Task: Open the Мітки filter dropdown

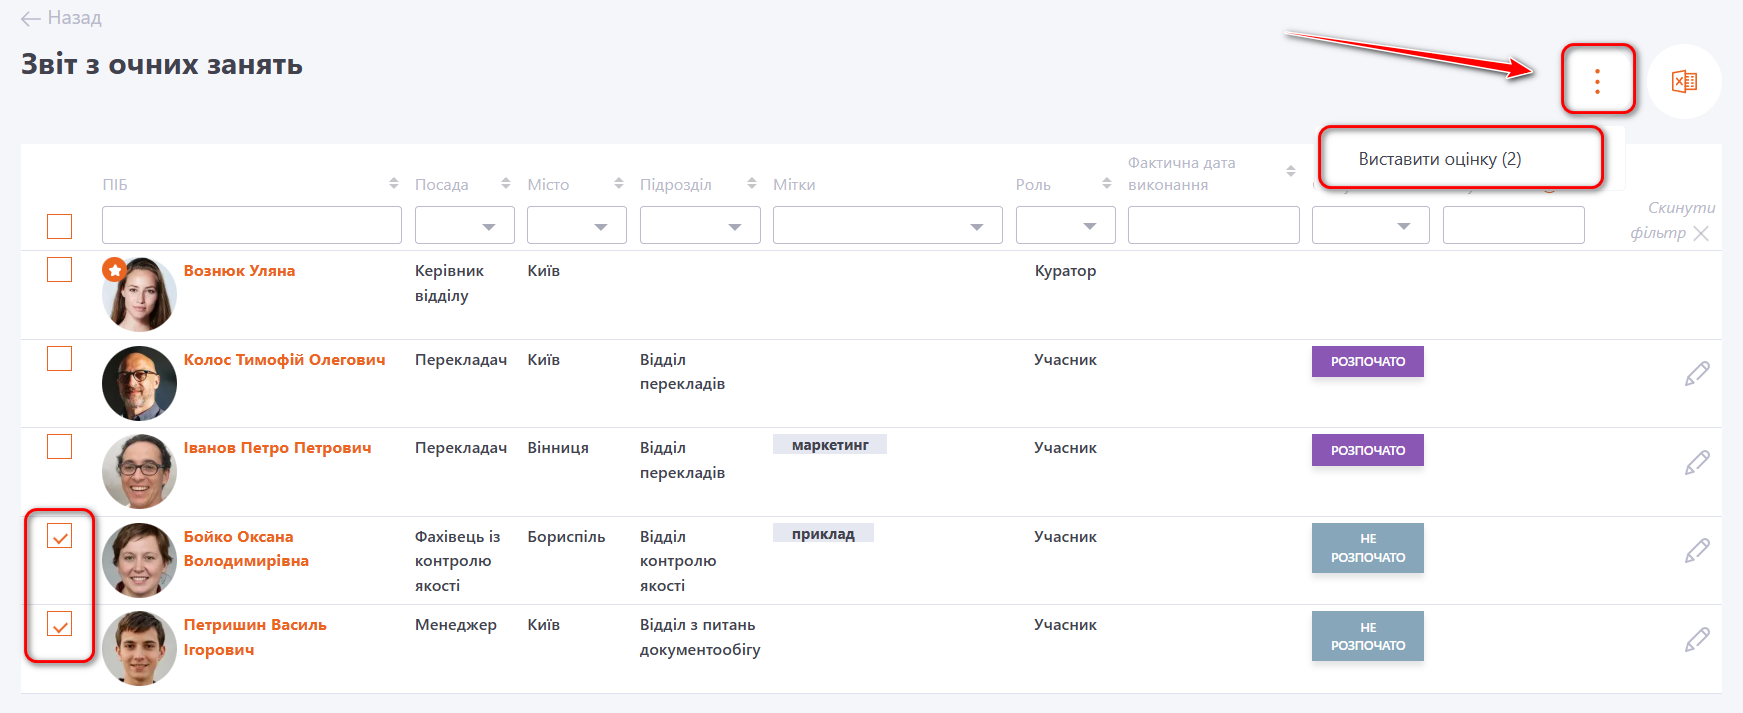Action: coord(887,226)
